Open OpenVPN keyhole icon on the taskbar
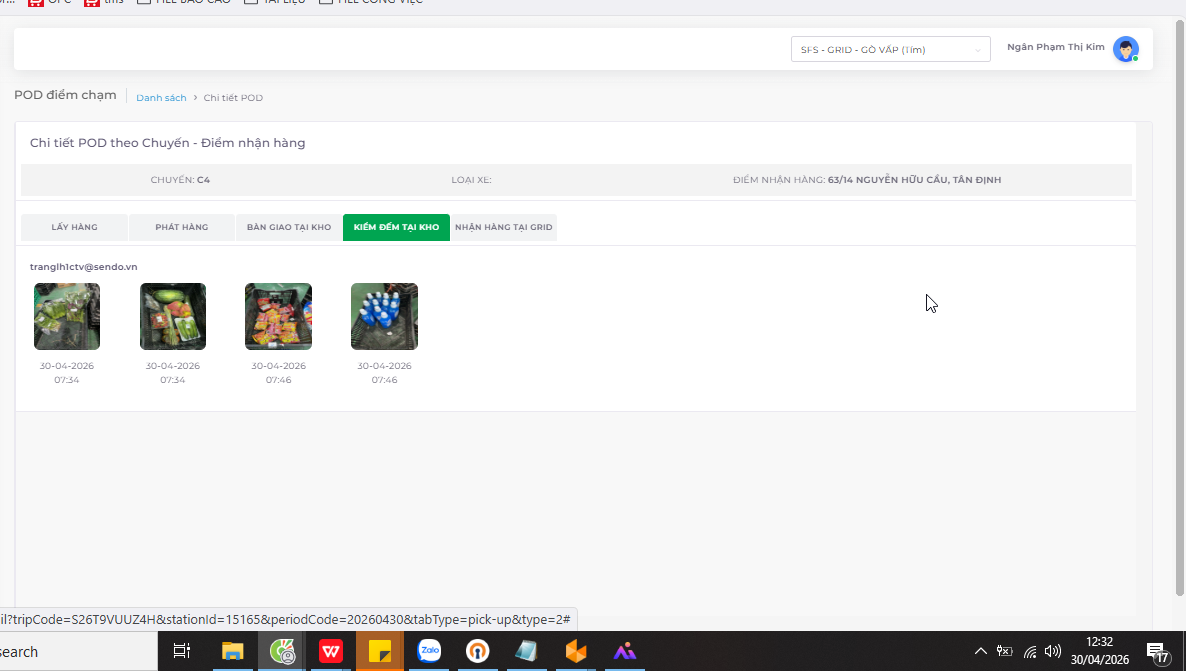This screenshot has width=1186, height=671. 477,651
